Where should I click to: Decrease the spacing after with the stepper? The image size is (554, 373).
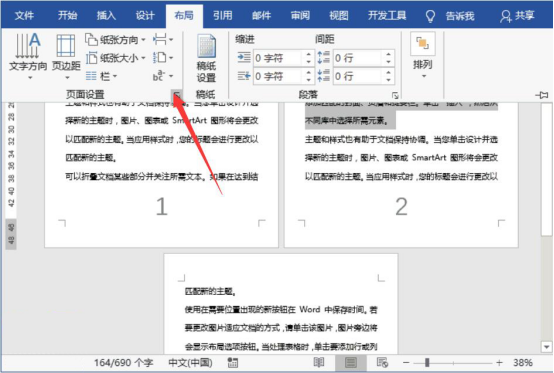click(388, 80)
